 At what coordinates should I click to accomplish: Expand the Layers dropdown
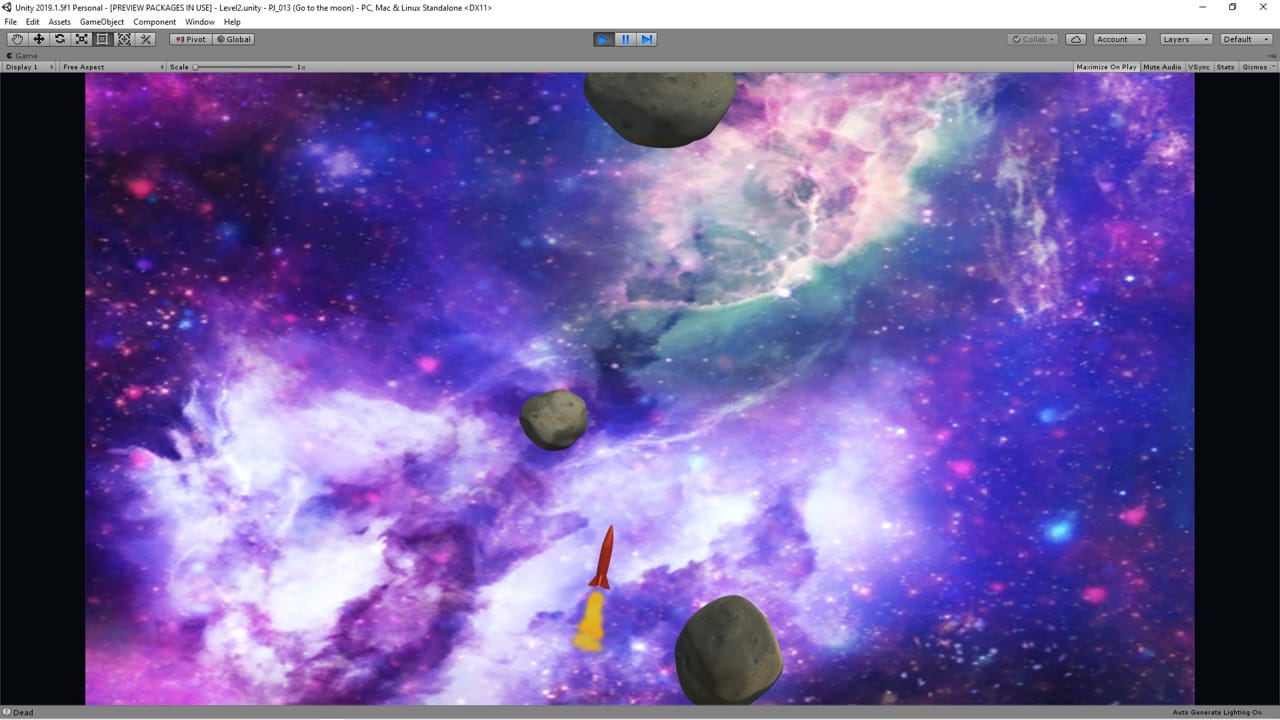pyautogui.click(x=1185, y=39)
